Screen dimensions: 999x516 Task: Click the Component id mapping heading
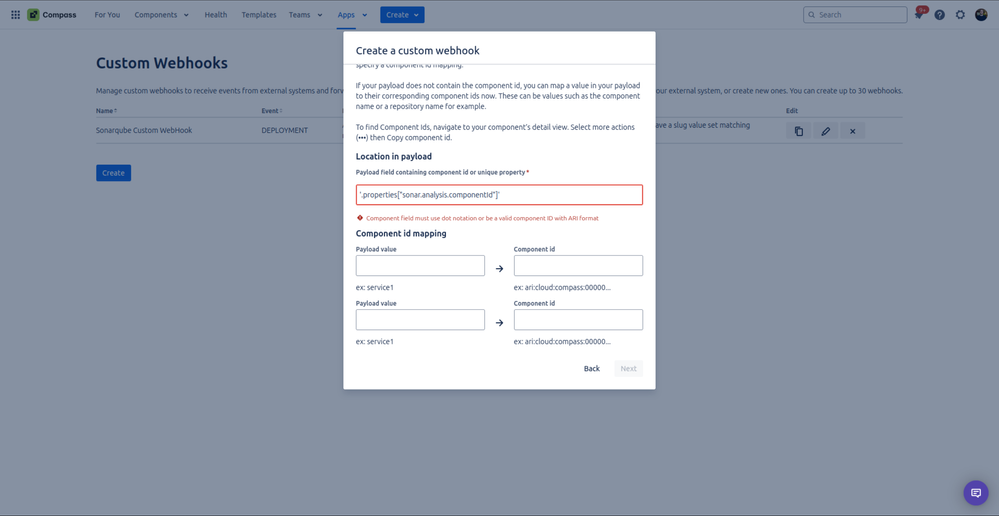pyautogui.click(x=401, y=233)
